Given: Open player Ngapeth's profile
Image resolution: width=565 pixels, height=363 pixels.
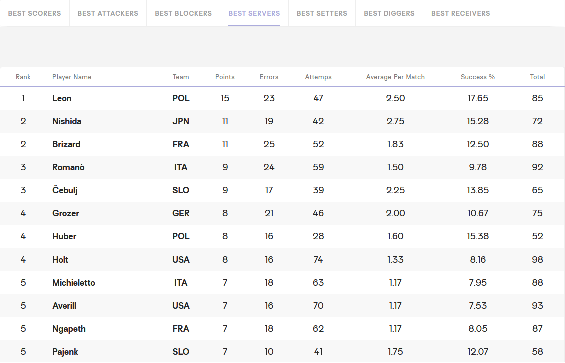Looking at the screenshot, I should click(x=69, y=329).
